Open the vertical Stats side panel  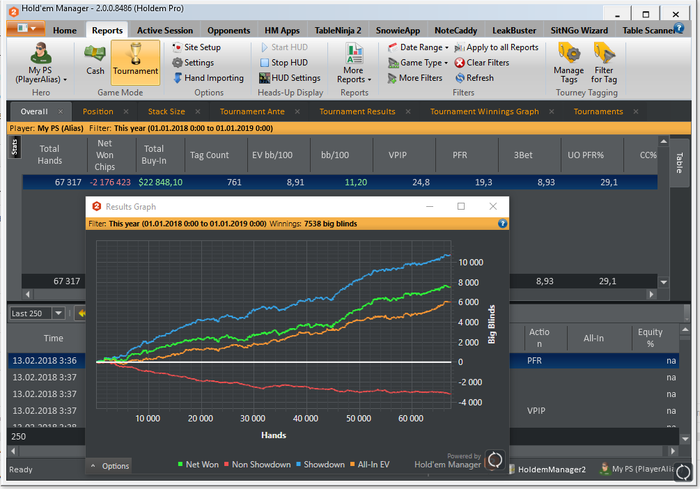coord(14,147)
